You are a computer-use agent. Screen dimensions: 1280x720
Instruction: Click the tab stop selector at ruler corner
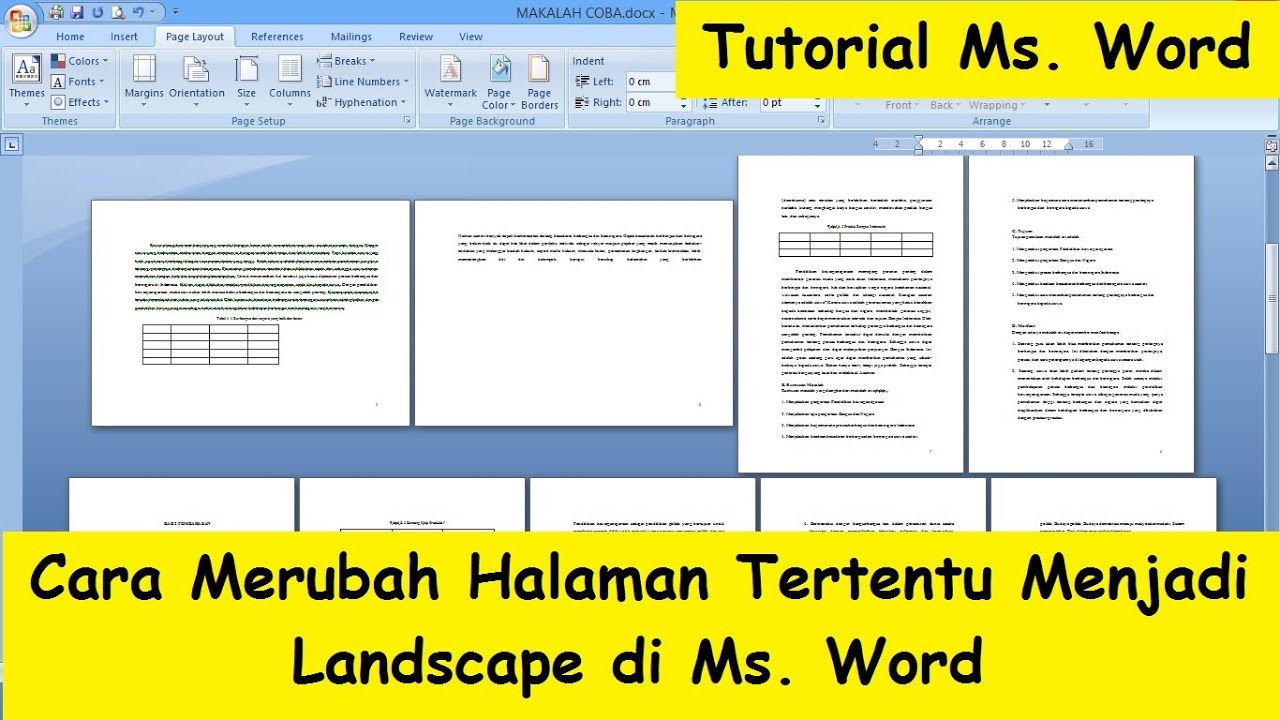point(12,145)
